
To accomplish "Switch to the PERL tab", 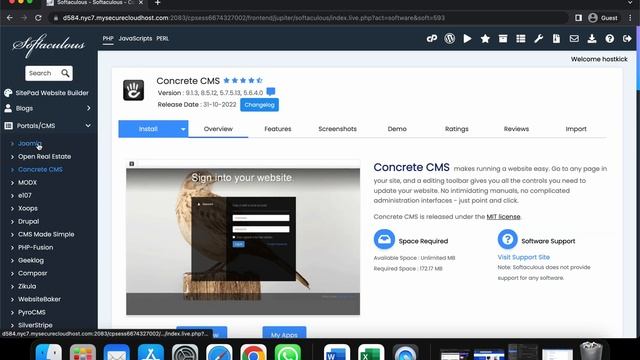I will click(x=162, y=38).
